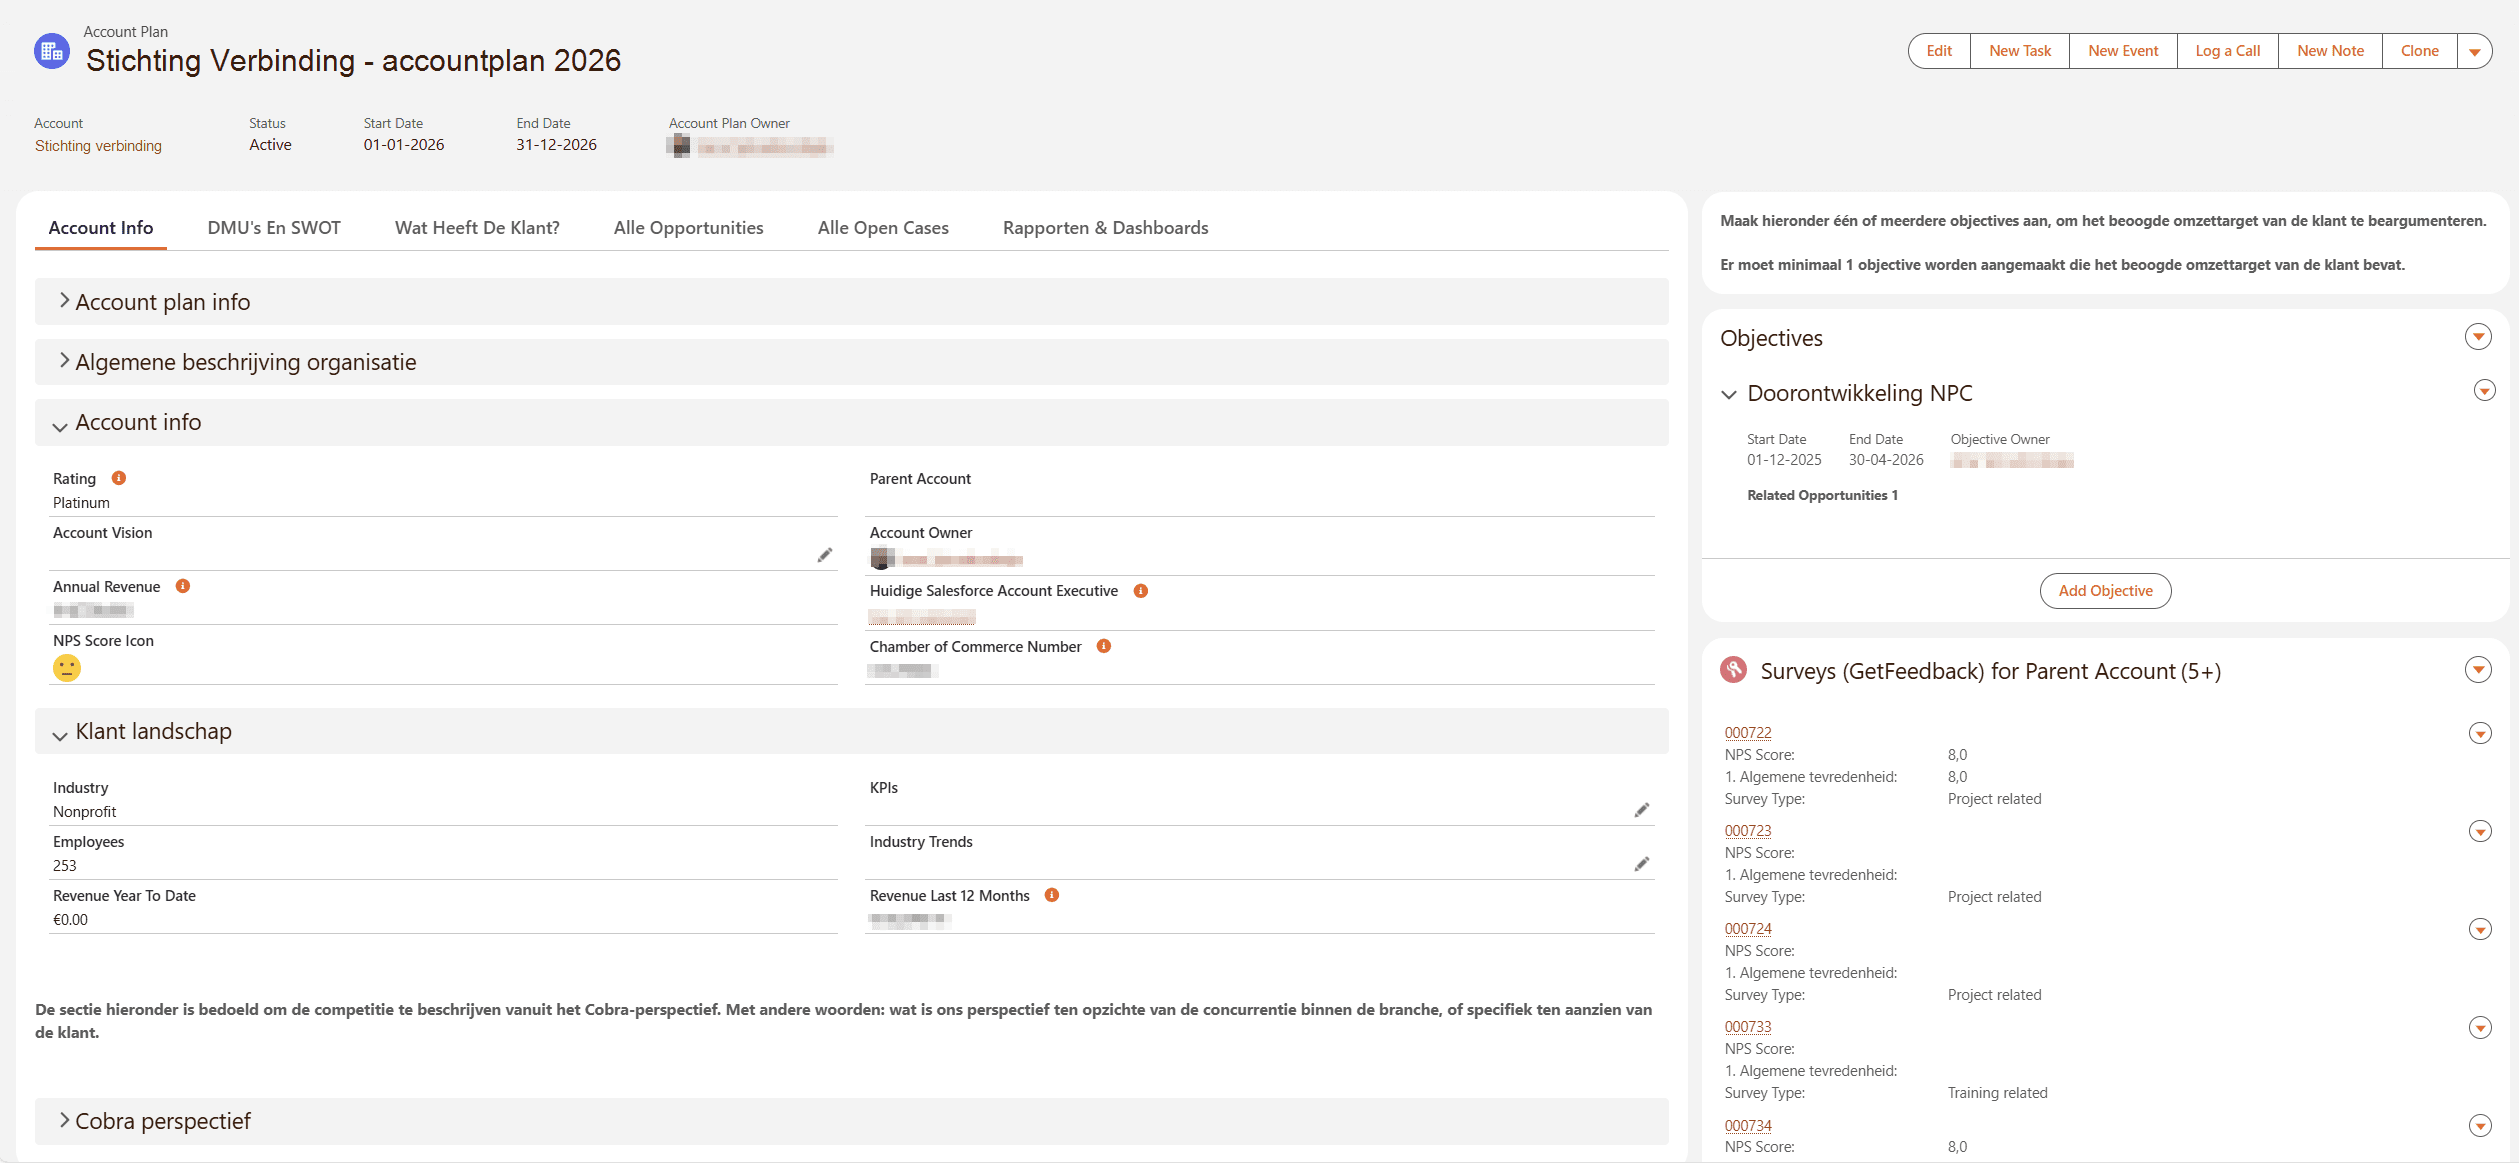
Task: Open the Alle Opportunities tab
Action: 688,228
